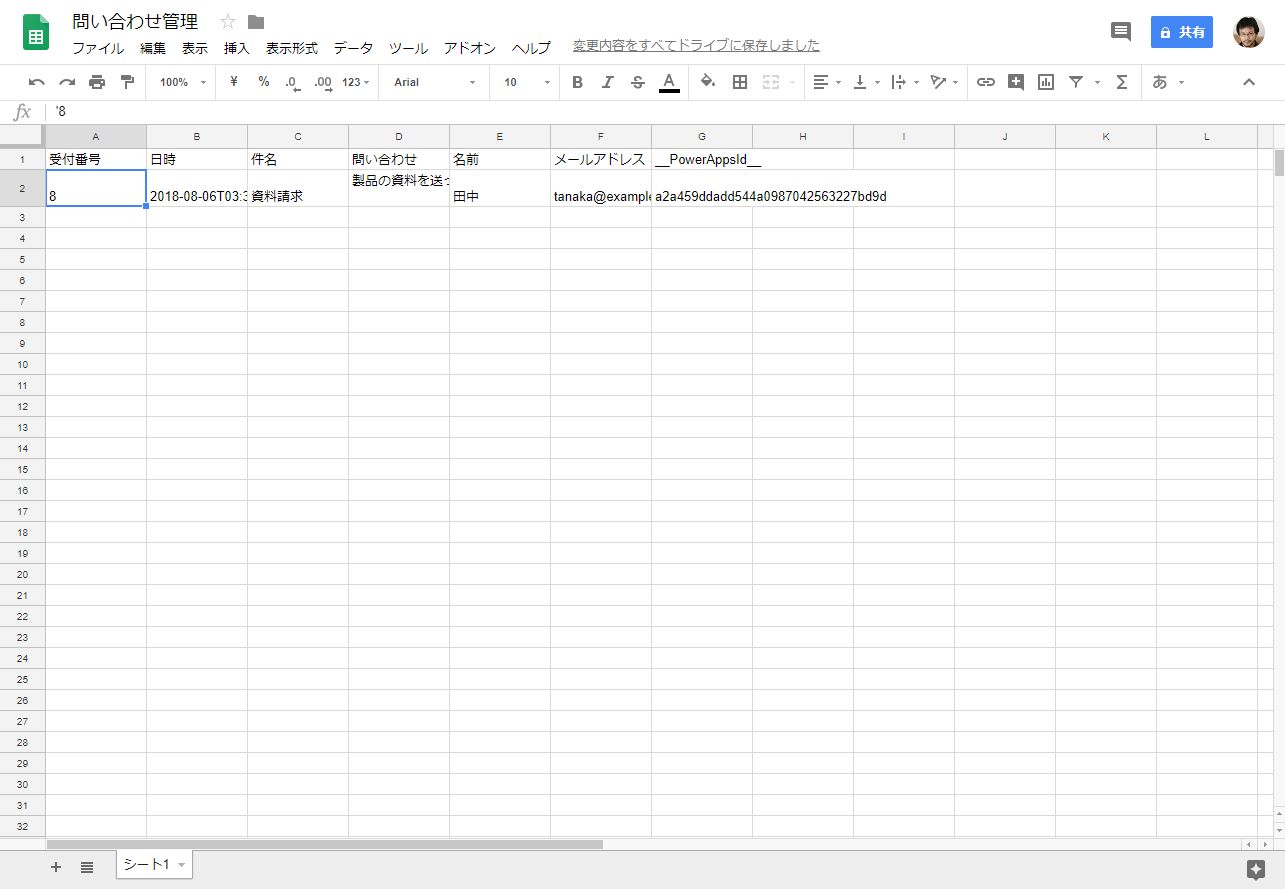Viewport: 1285px width, 889px height.
Task: Click the merge cells icon
Action: pos(771,82)
